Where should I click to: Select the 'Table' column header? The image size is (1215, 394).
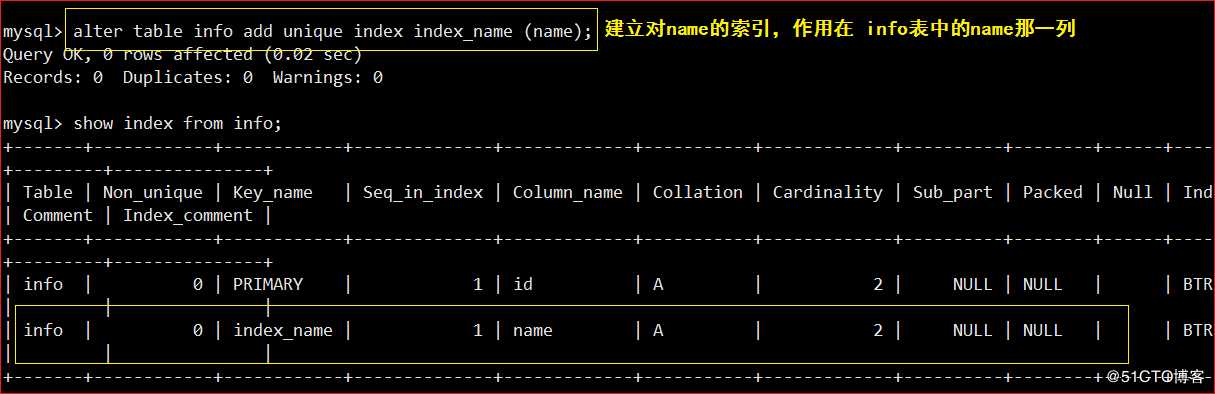point(48,192)
